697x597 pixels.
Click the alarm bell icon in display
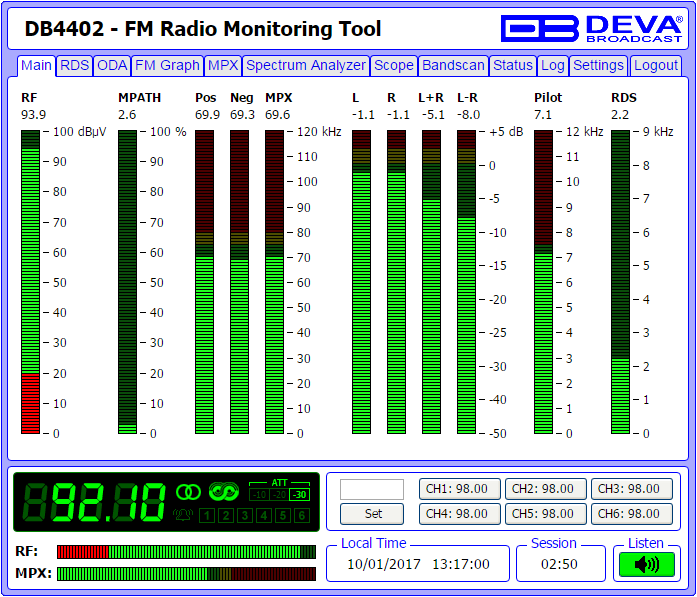click(183, 515)
